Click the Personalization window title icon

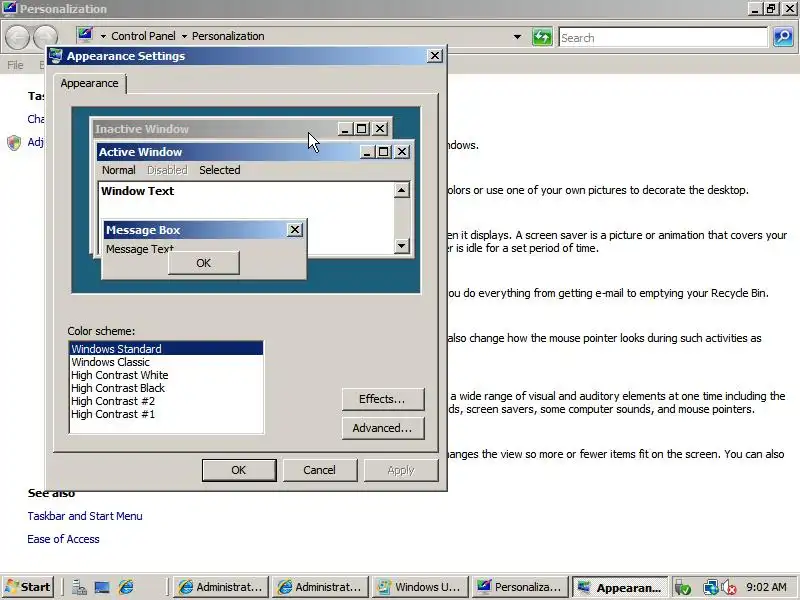(x=9, y=8)
